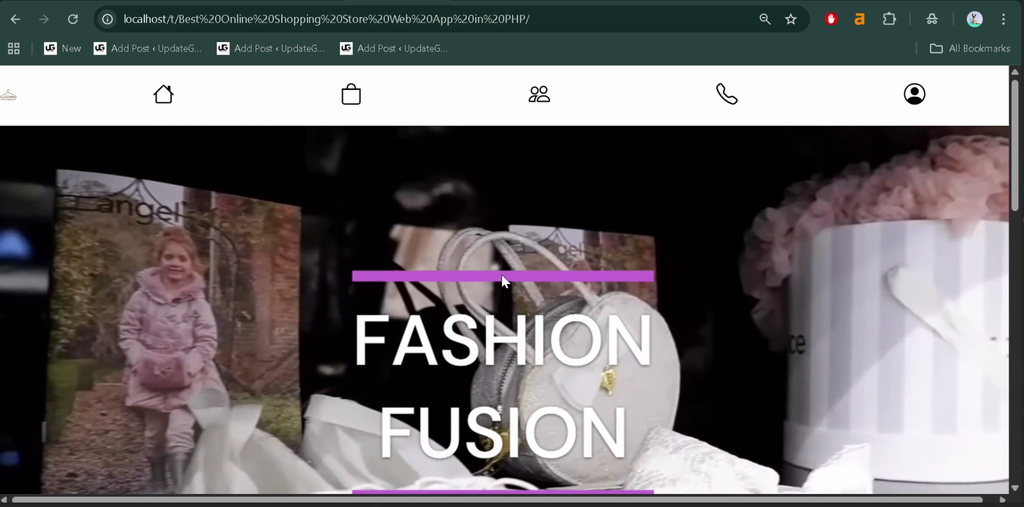Open the apps grid in bookmarks bar

coord(13,48)
